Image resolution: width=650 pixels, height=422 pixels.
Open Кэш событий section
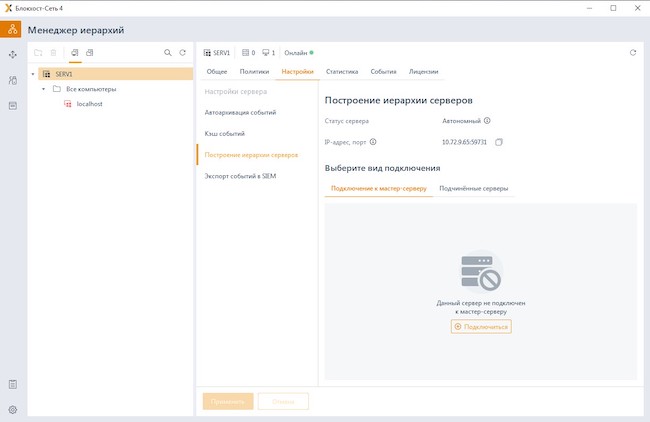pyautogui.click(x=225, y=133)
